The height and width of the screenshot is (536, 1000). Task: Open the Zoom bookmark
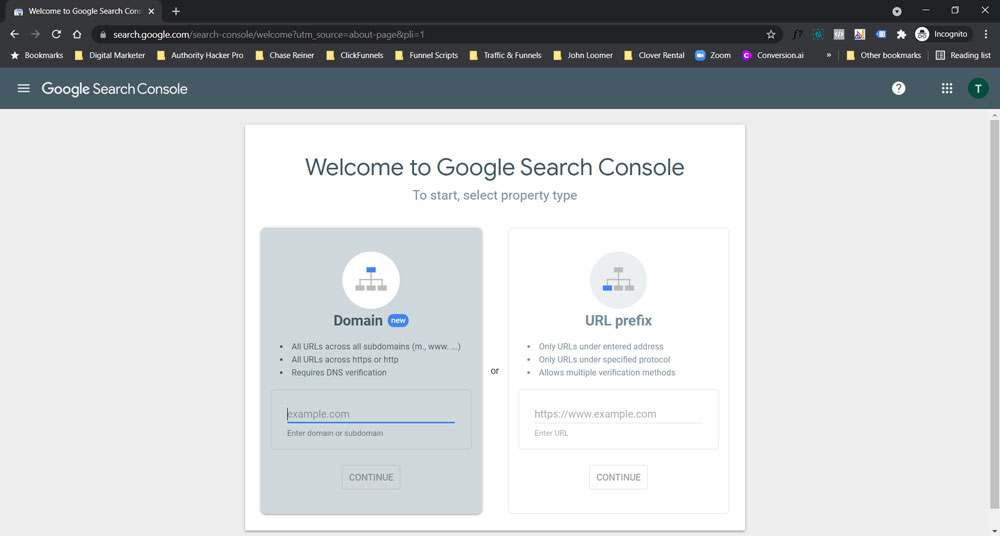713,56
